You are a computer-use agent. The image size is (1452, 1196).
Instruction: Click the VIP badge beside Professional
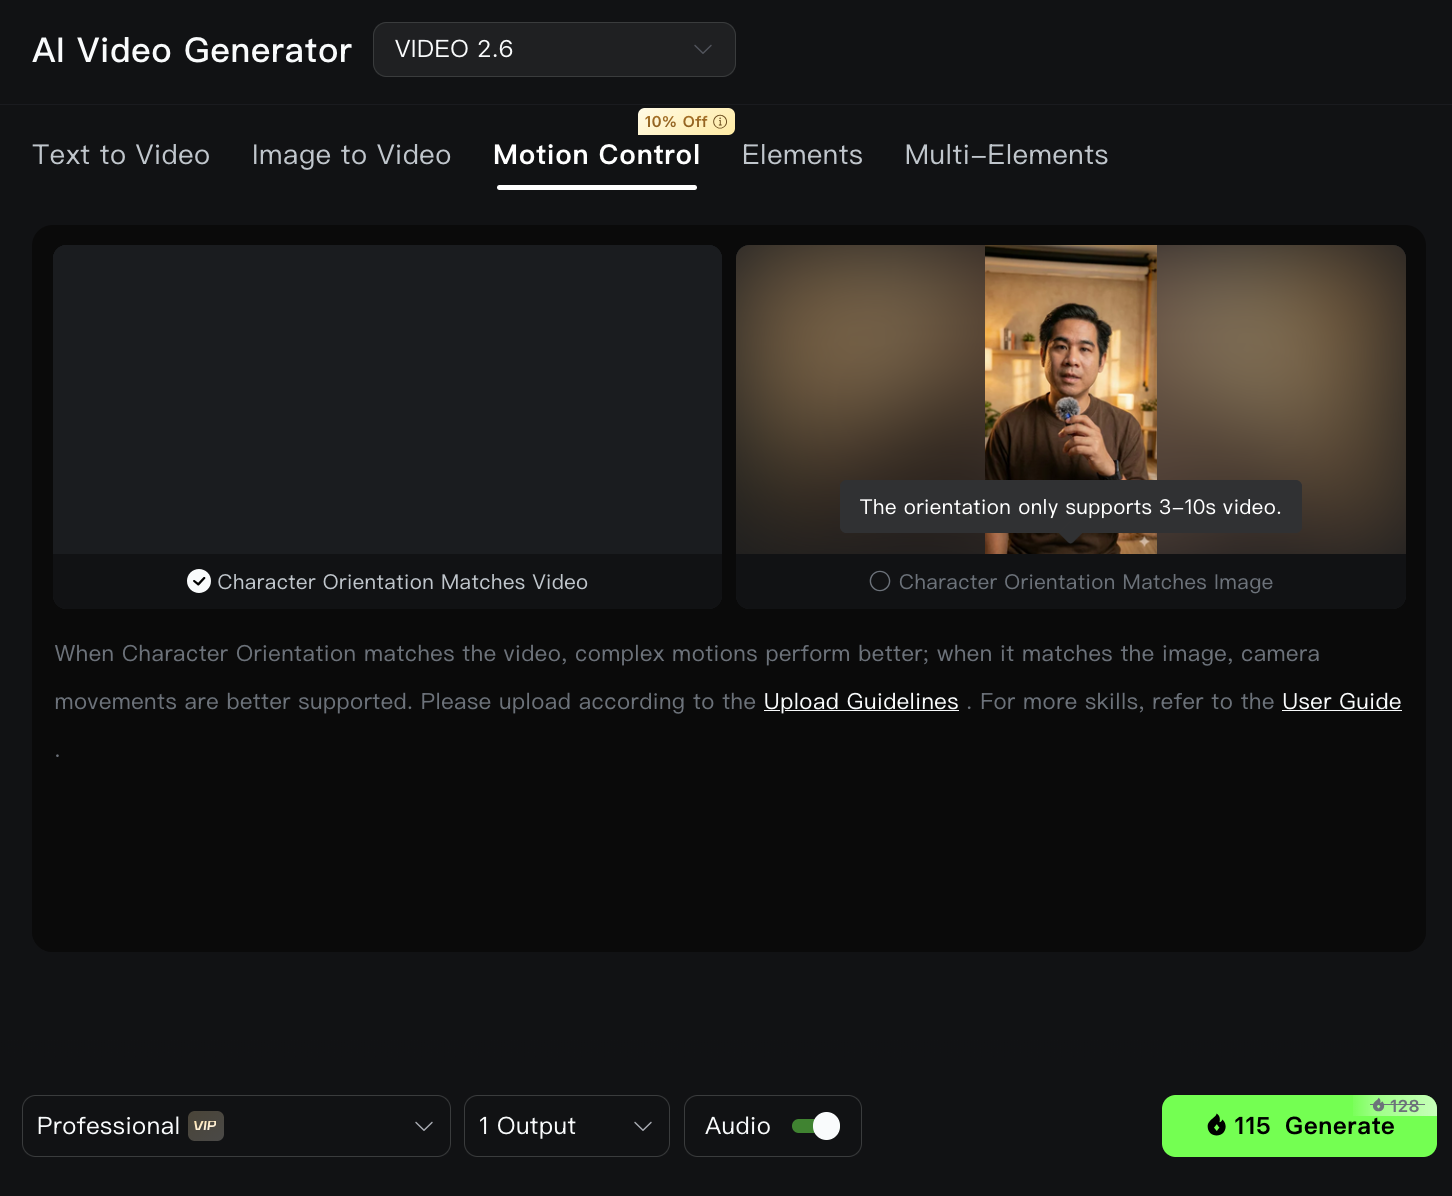[205, 1126]
